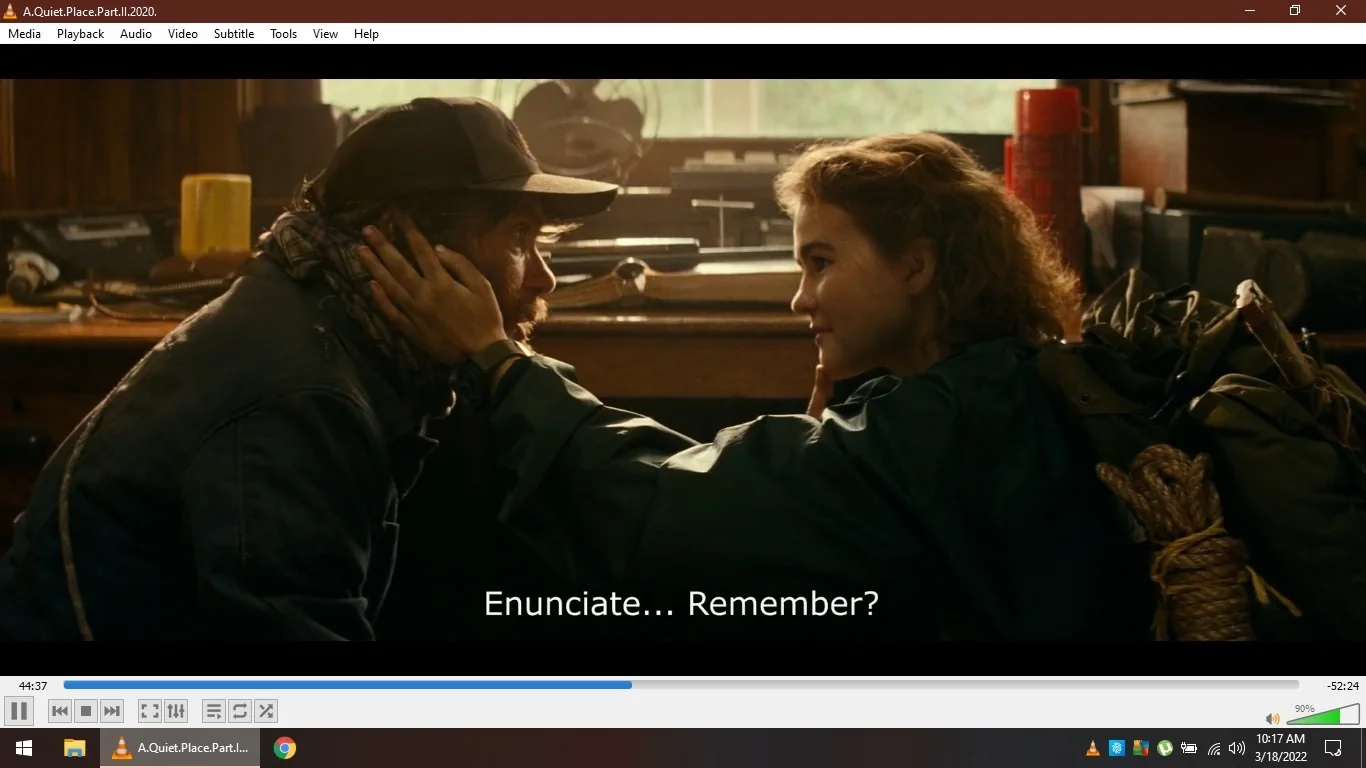Toggle fullscreen video mode
The image size is (1366, 768).
(x=150, y=711)
